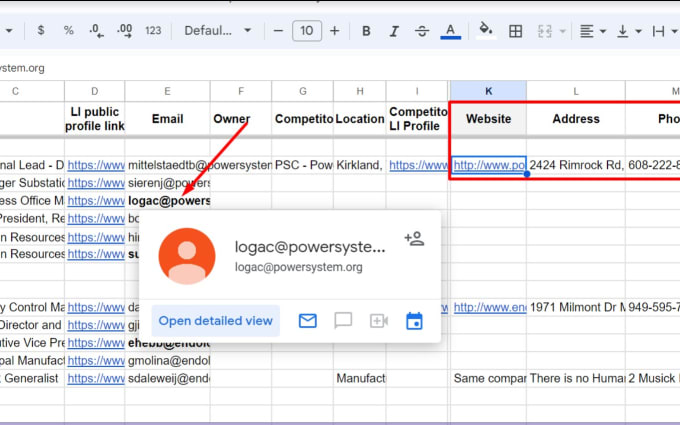Image resolution: width=680 pixels, height=425 pixels.
Task: Click the Open detailed view button
Action: [x=216, y=321]
